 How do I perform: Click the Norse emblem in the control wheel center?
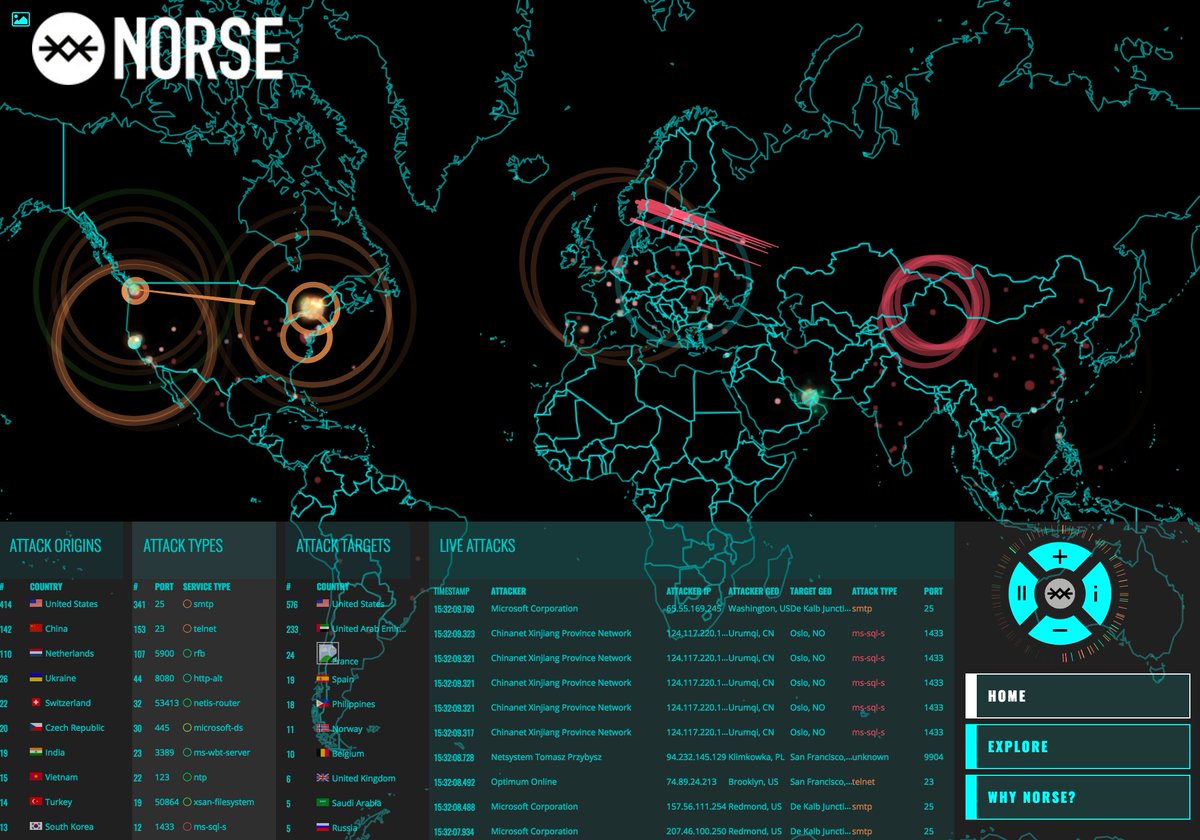(x=1060, y=594)
